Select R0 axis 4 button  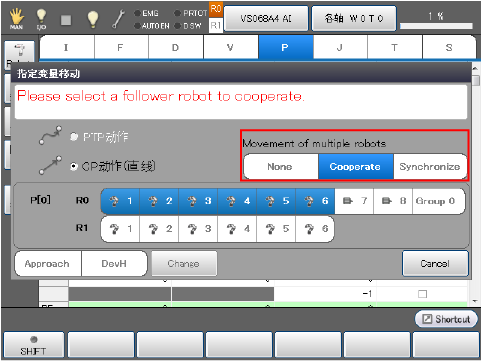pyautogui.click(x=237, y=201)
